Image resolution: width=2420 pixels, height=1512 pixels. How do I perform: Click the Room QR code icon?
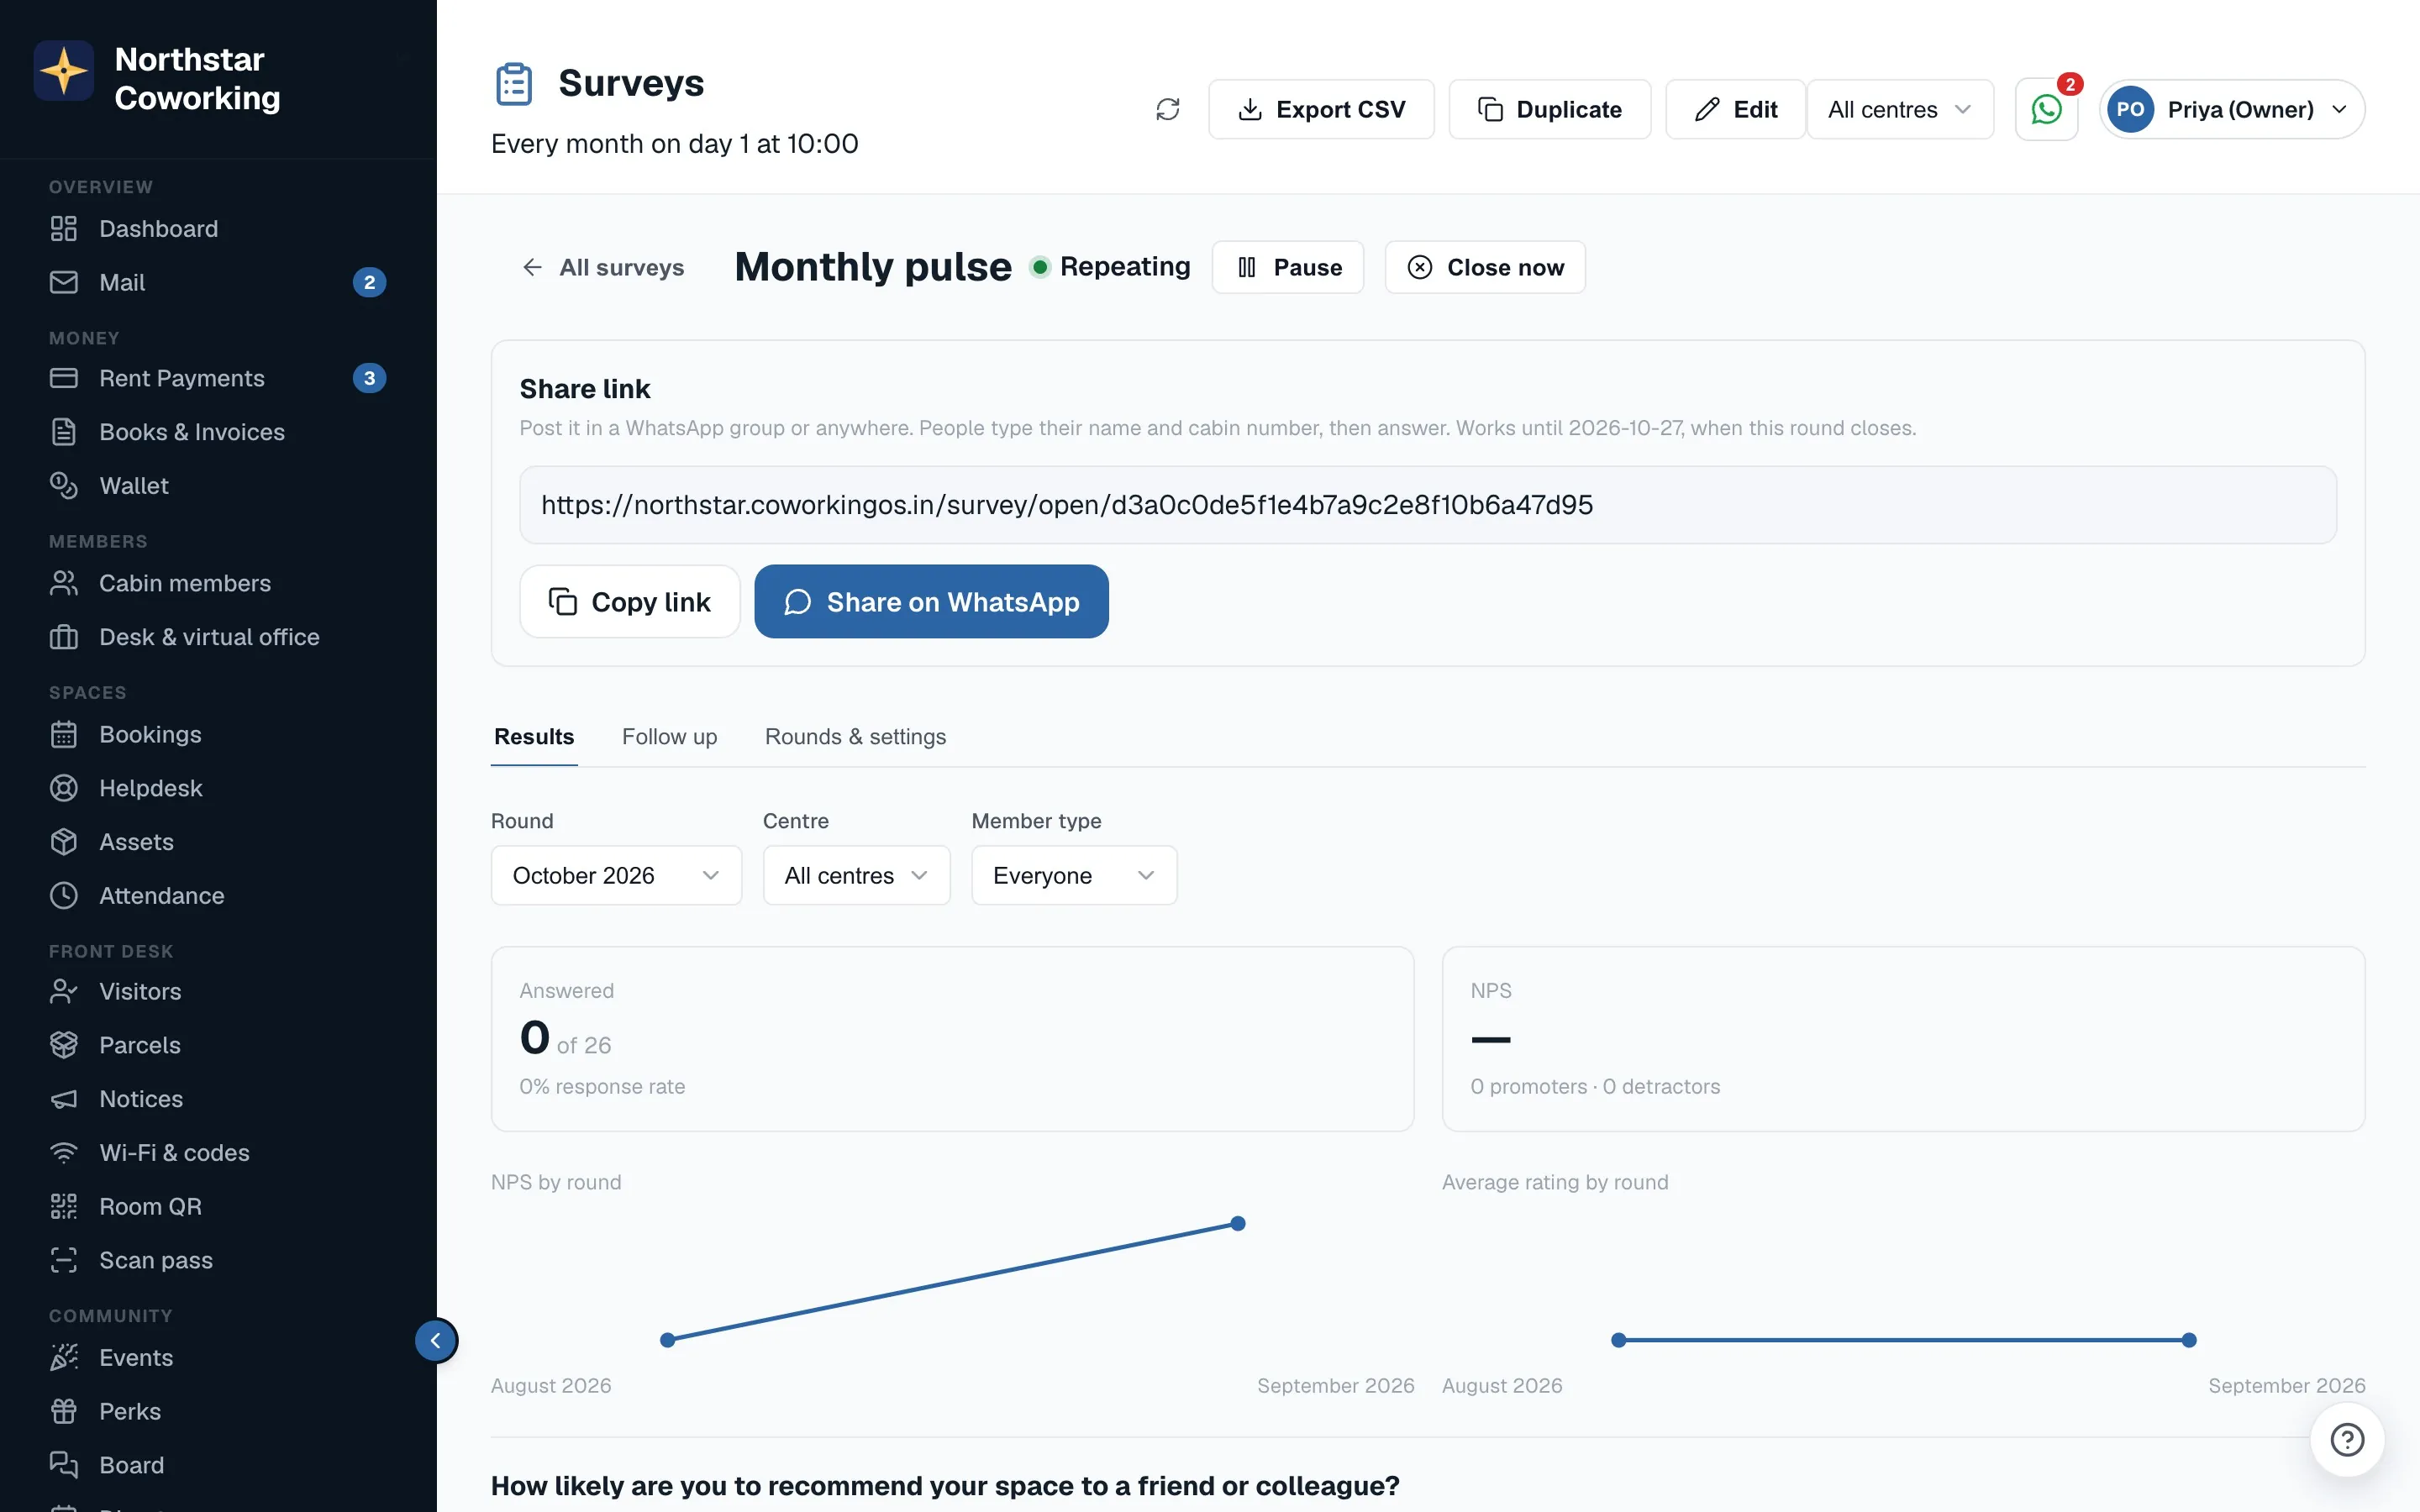pos(64,1206)
